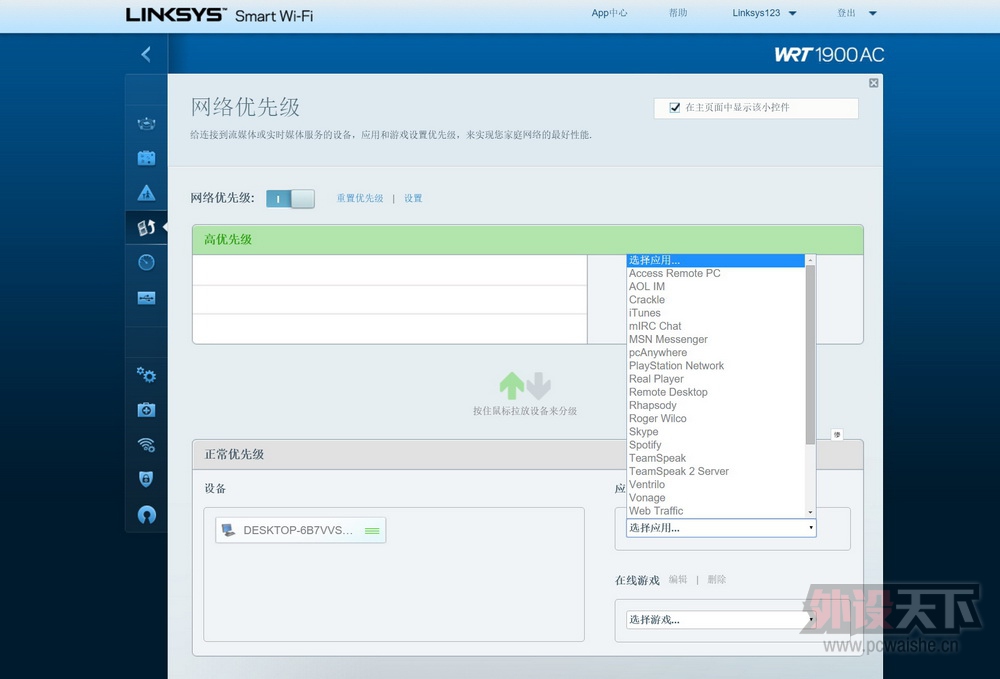Open External Storage USB icon
This screenshot has width=1000, height=679.
[x=146, y=298]
